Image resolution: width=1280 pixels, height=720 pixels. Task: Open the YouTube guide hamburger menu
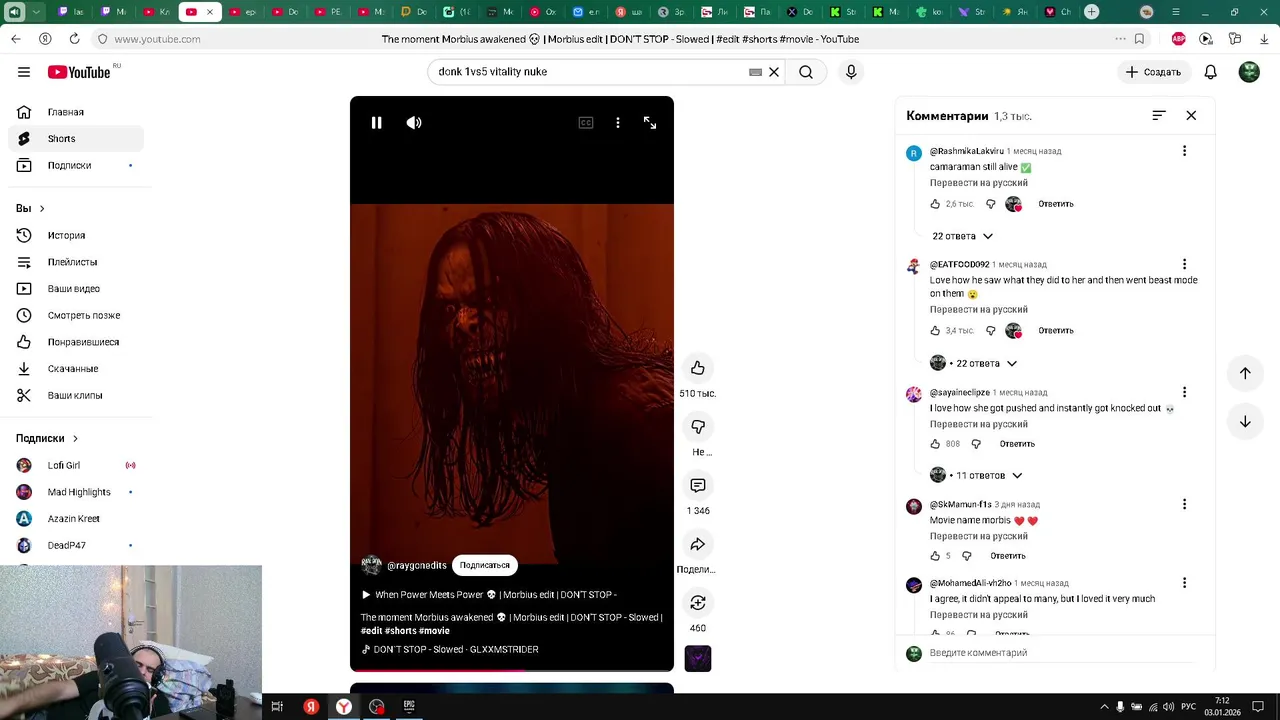[x=24, y=72]
